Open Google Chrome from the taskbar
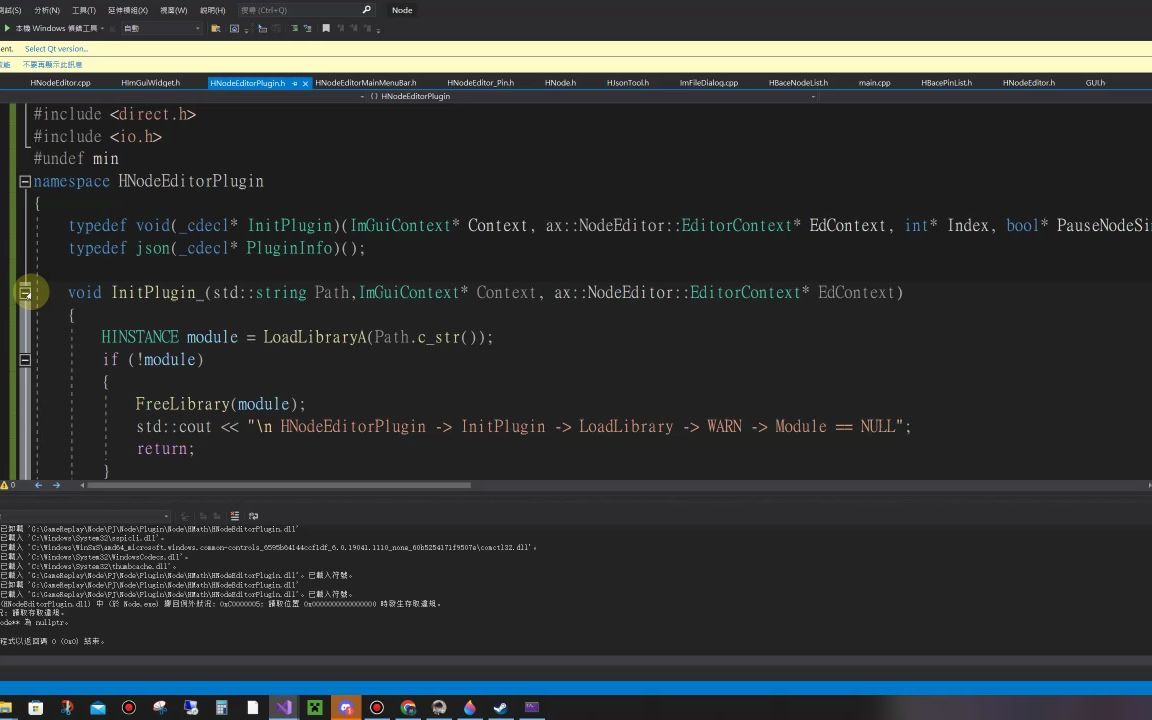This screenshot has width=1152, height=720. pyautogui.click(x=408, y=708)
